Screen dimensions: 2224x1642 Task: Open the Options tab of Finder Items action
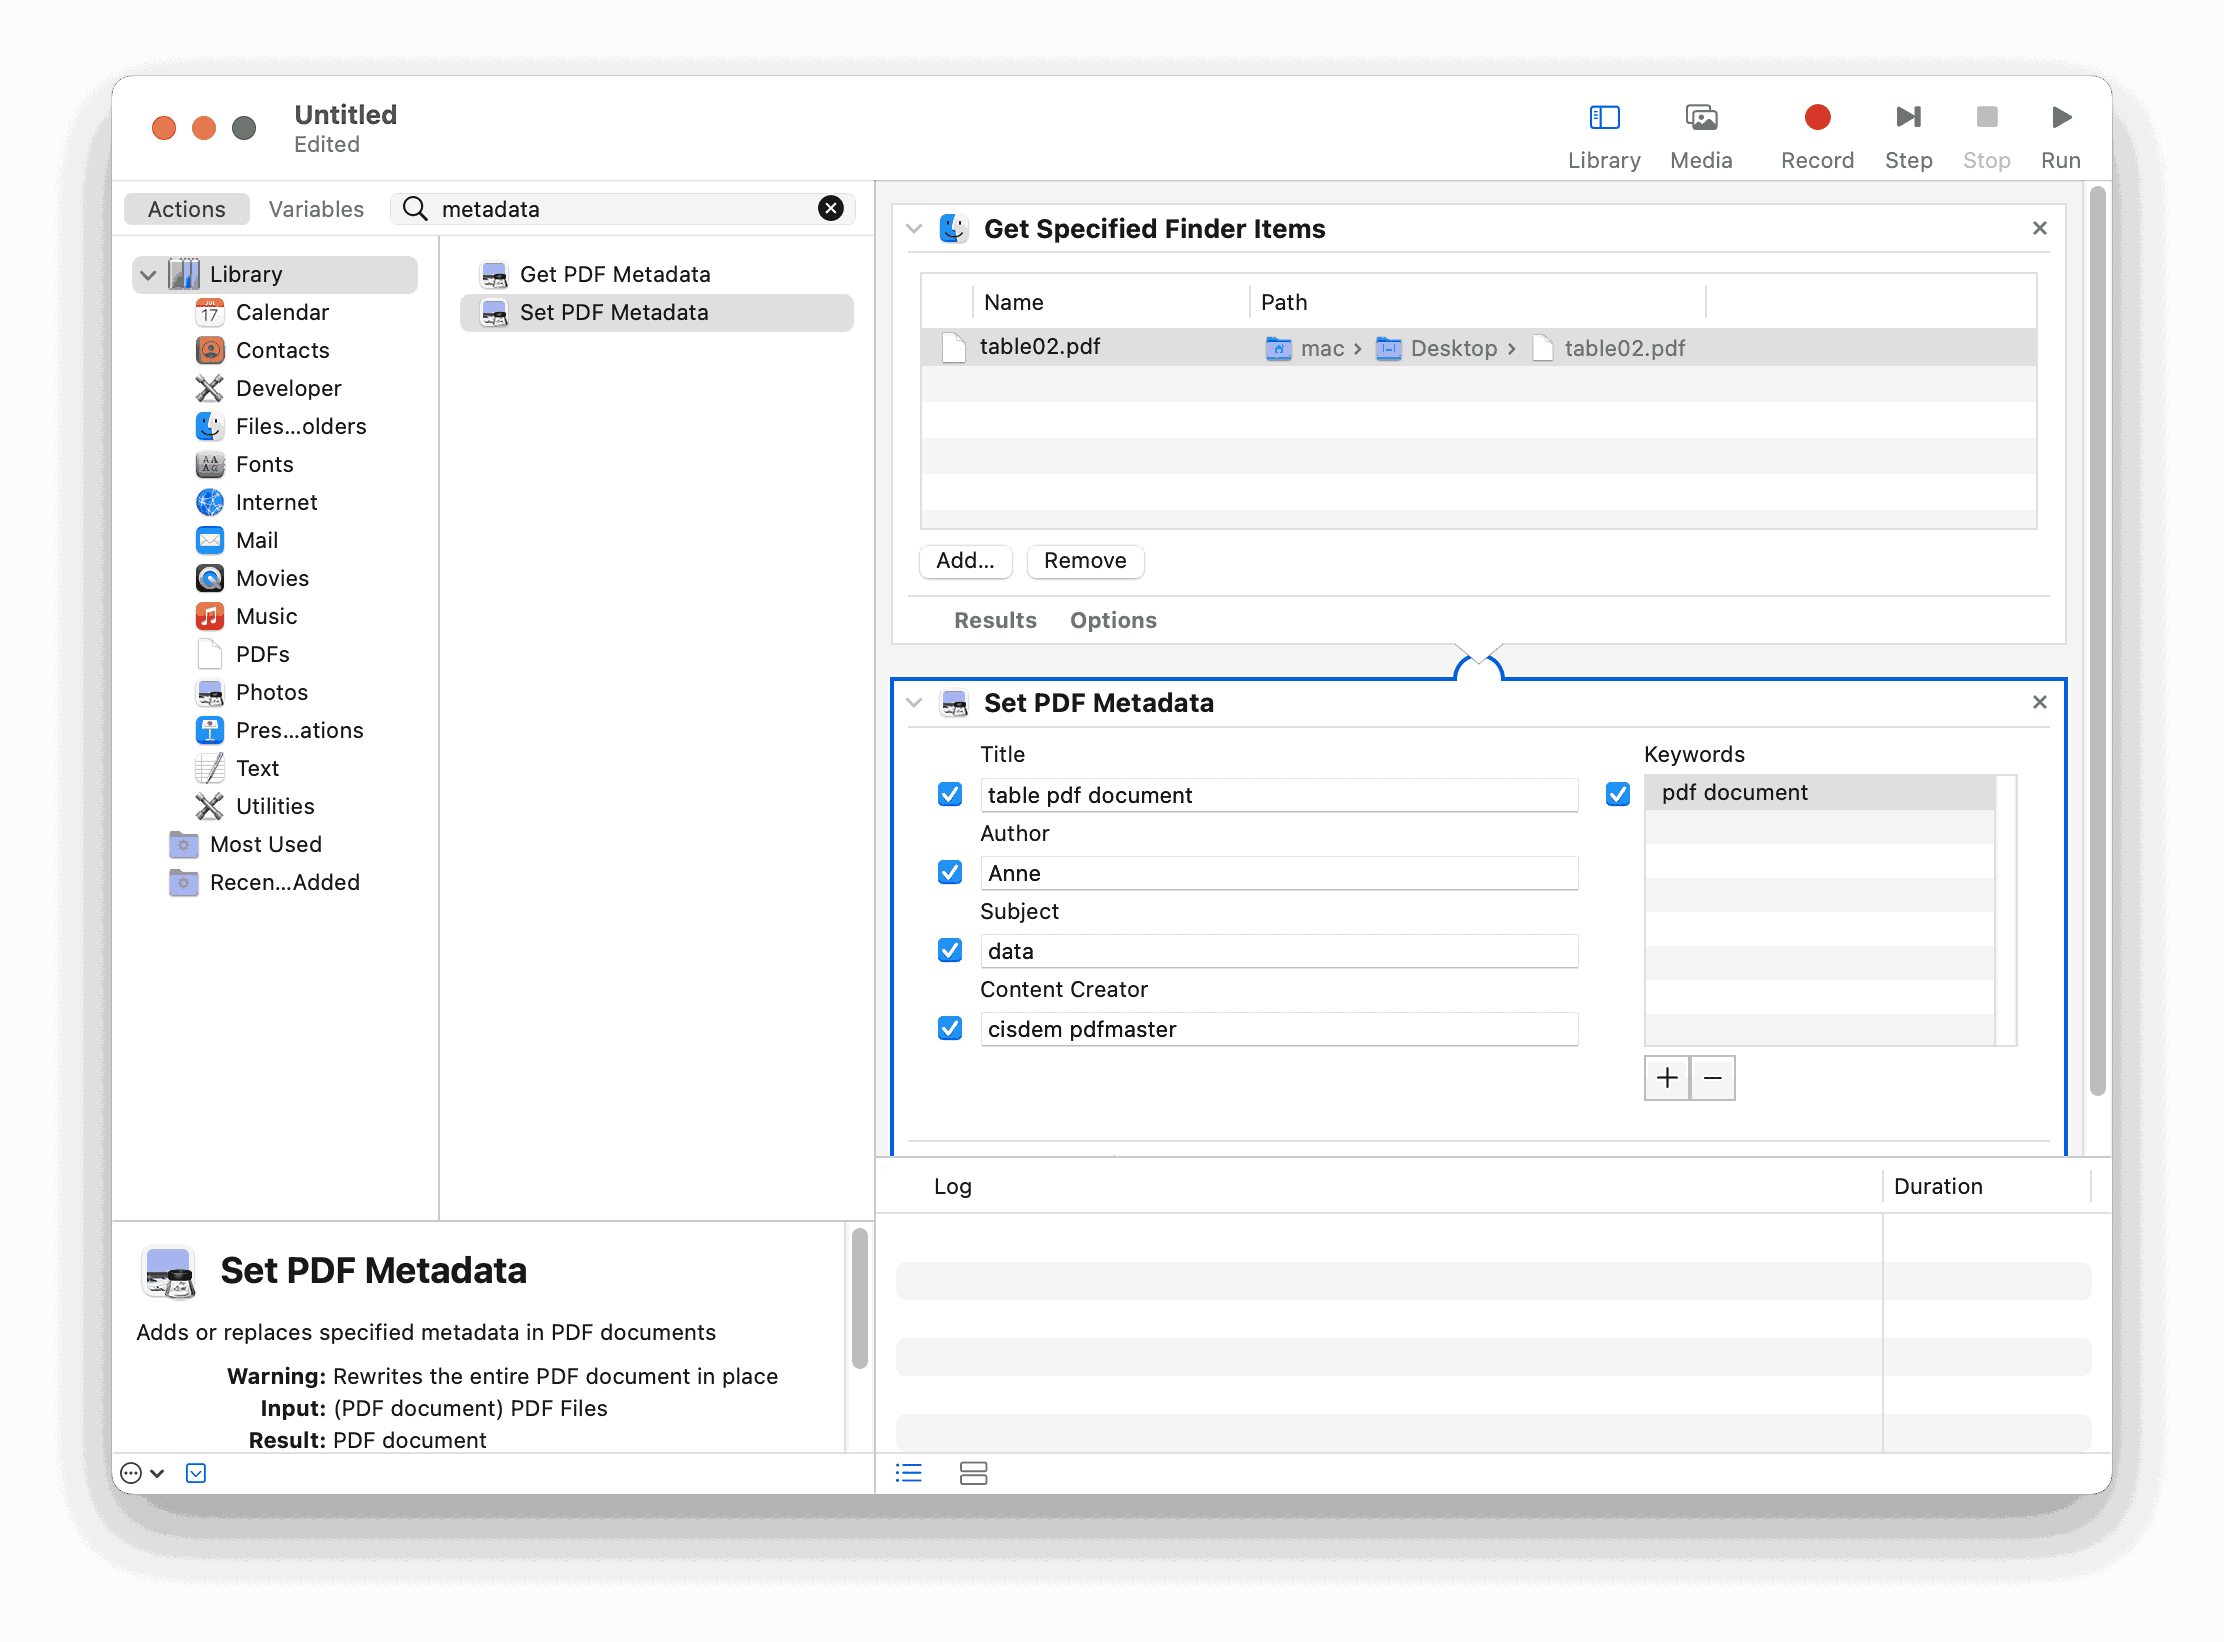pos(1112,620)
